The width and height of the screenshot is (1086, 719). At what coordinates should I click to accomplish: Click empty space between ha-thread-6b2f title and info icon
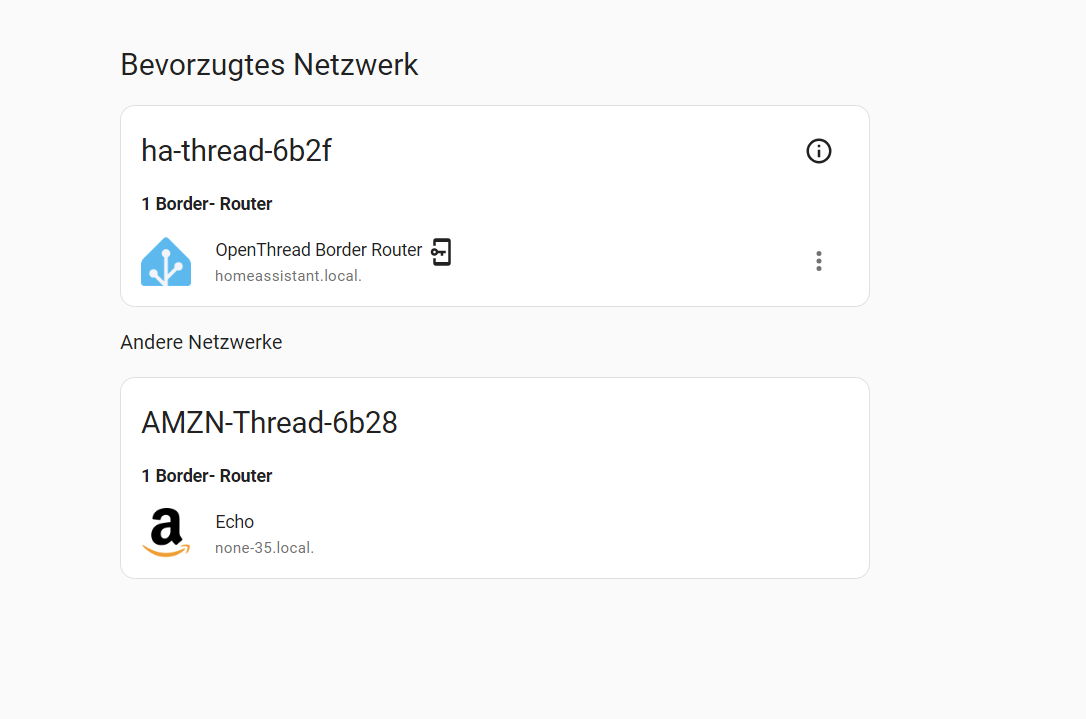[x=568, y=151]
